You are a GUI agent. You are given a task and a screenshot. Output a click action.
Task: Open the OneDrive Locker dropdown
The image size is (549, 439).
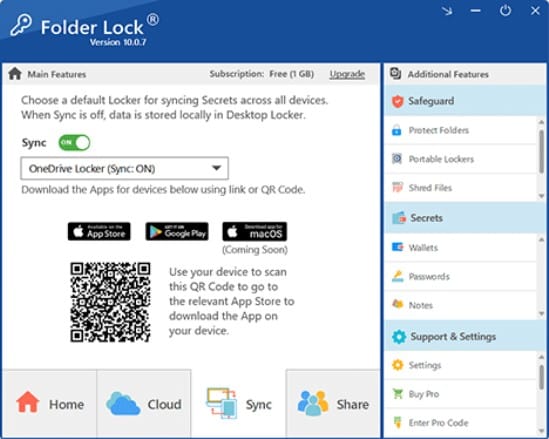(x=124, y=168)
